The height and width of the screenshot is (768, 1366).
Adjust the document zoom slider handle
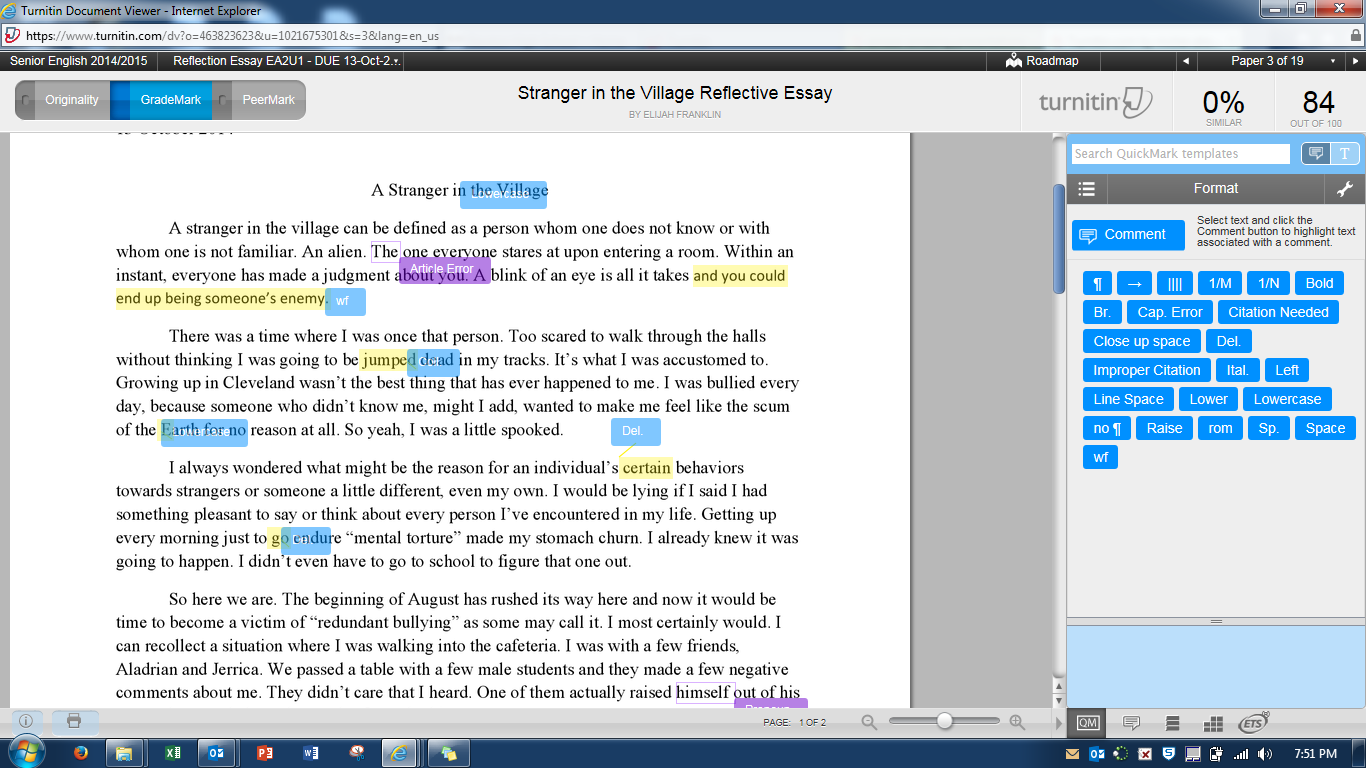point(944,721)
